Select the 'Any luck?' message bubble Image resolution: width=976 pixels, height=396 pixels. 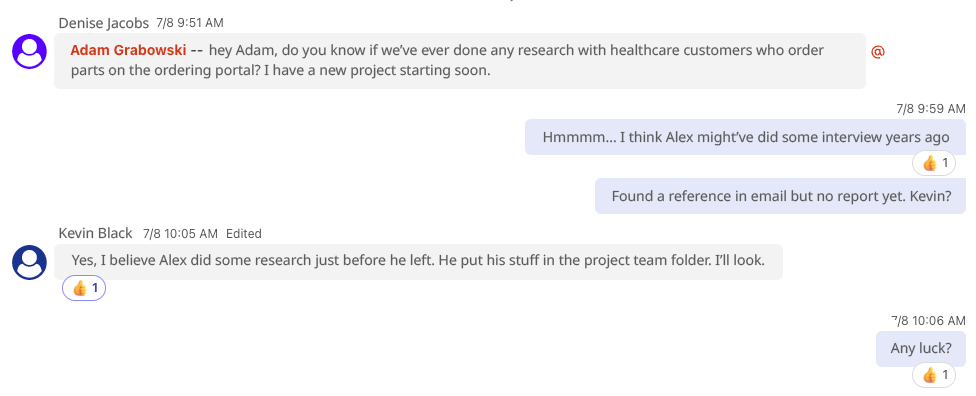click(921, 348)
